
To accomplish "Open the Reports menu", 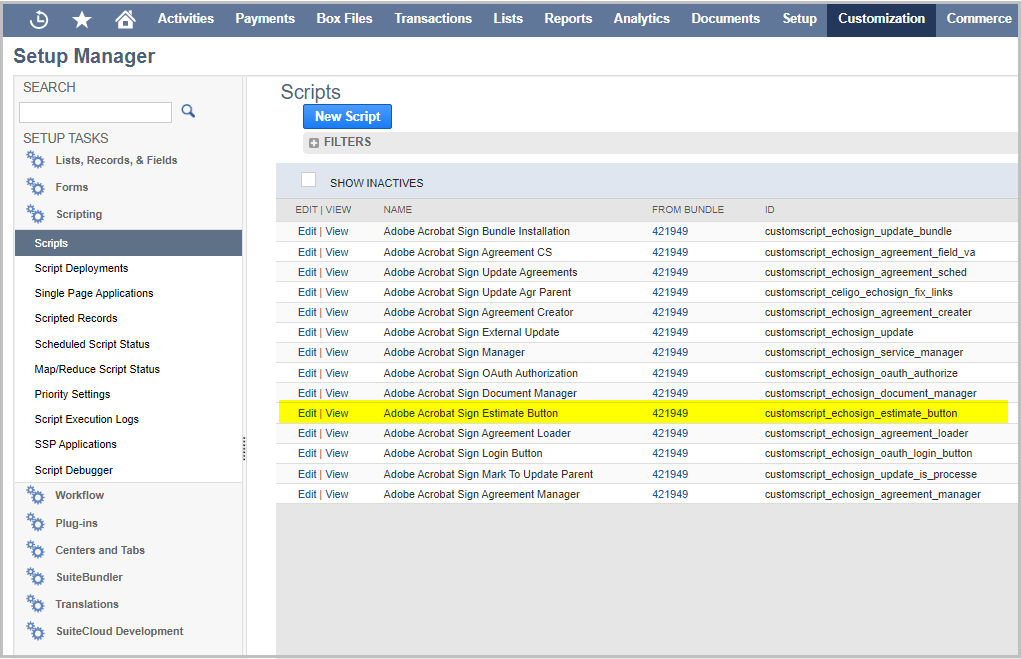I will [568, 18].
